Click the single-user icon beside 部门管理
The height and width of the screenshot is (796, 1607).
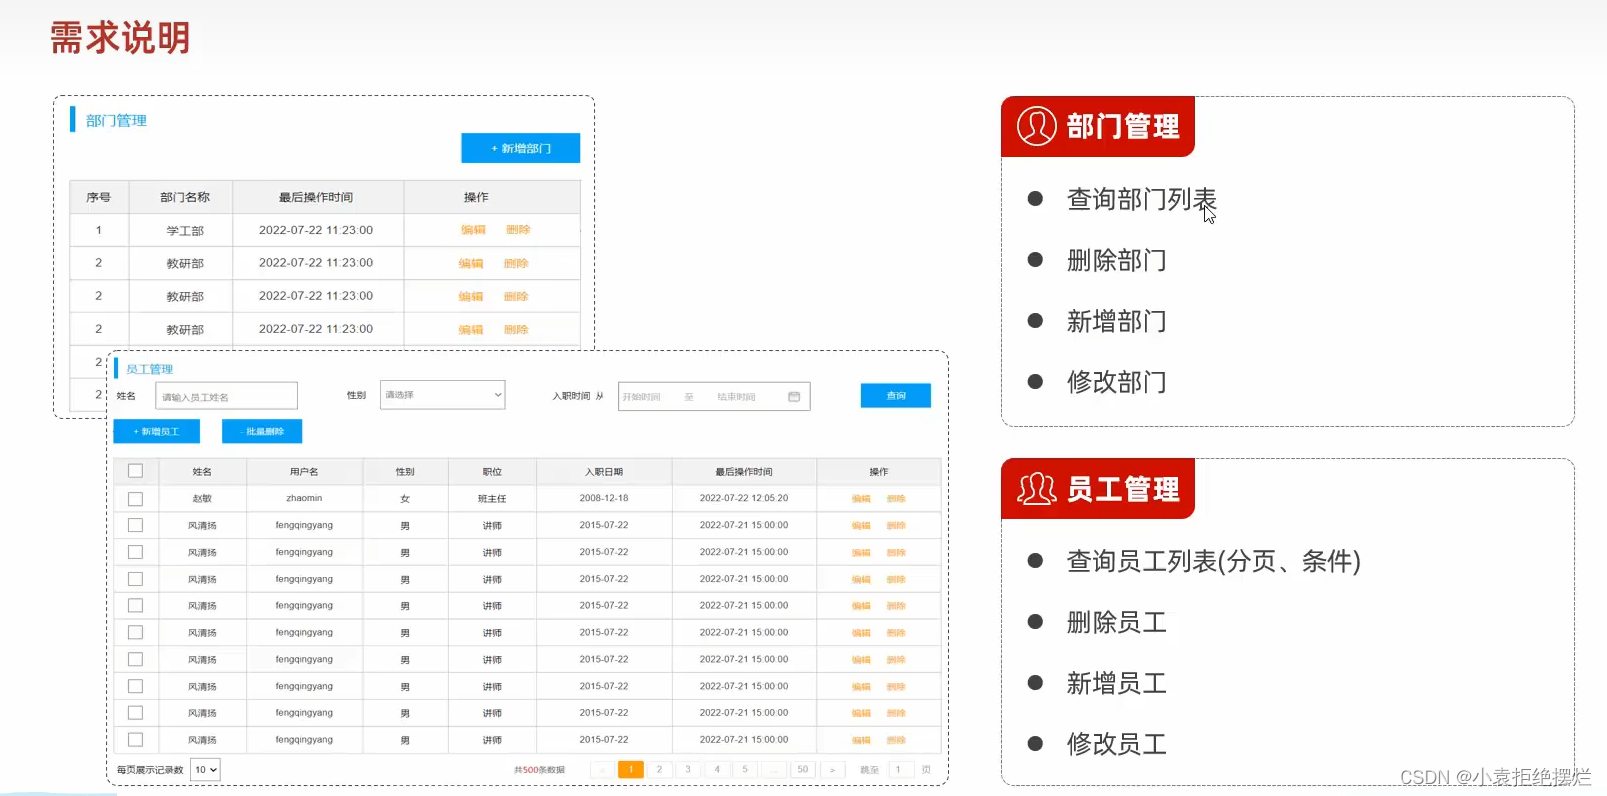1037,126
